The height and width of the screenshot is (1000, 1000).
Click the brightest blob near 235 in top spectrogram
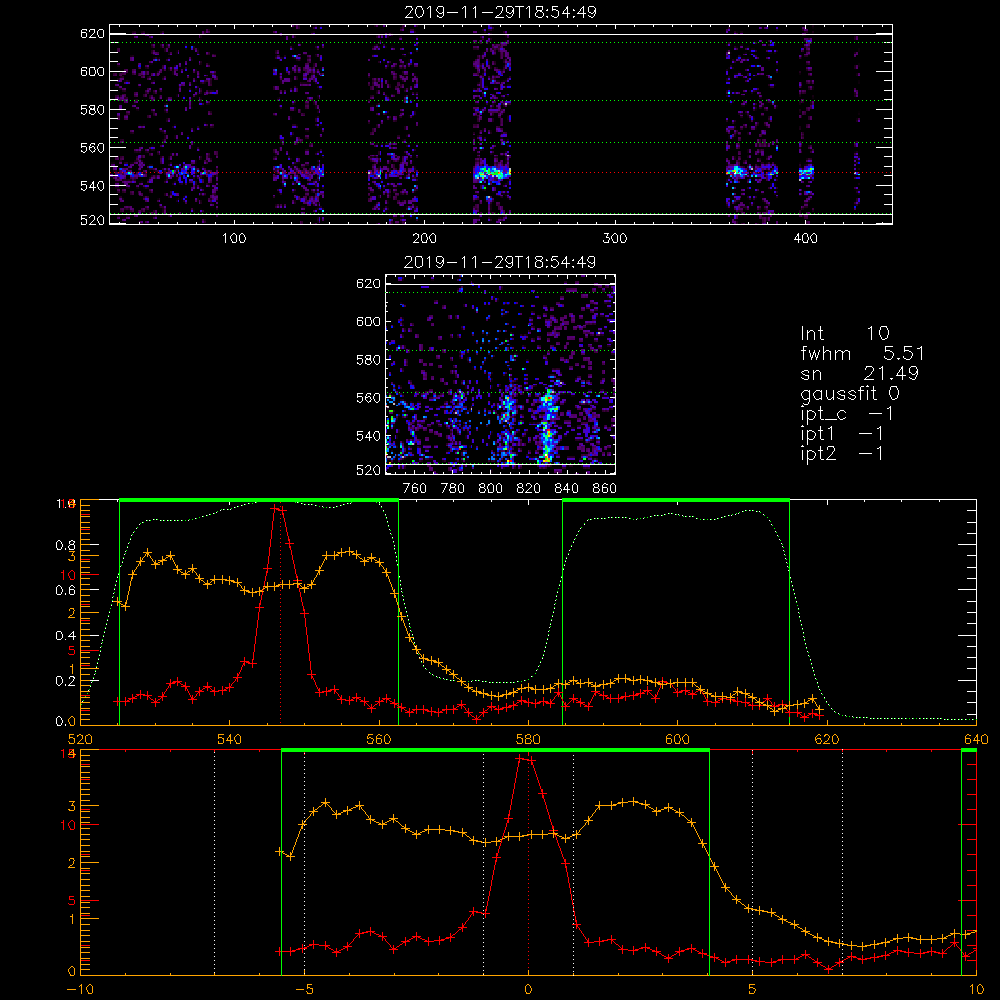click(492, 173)
